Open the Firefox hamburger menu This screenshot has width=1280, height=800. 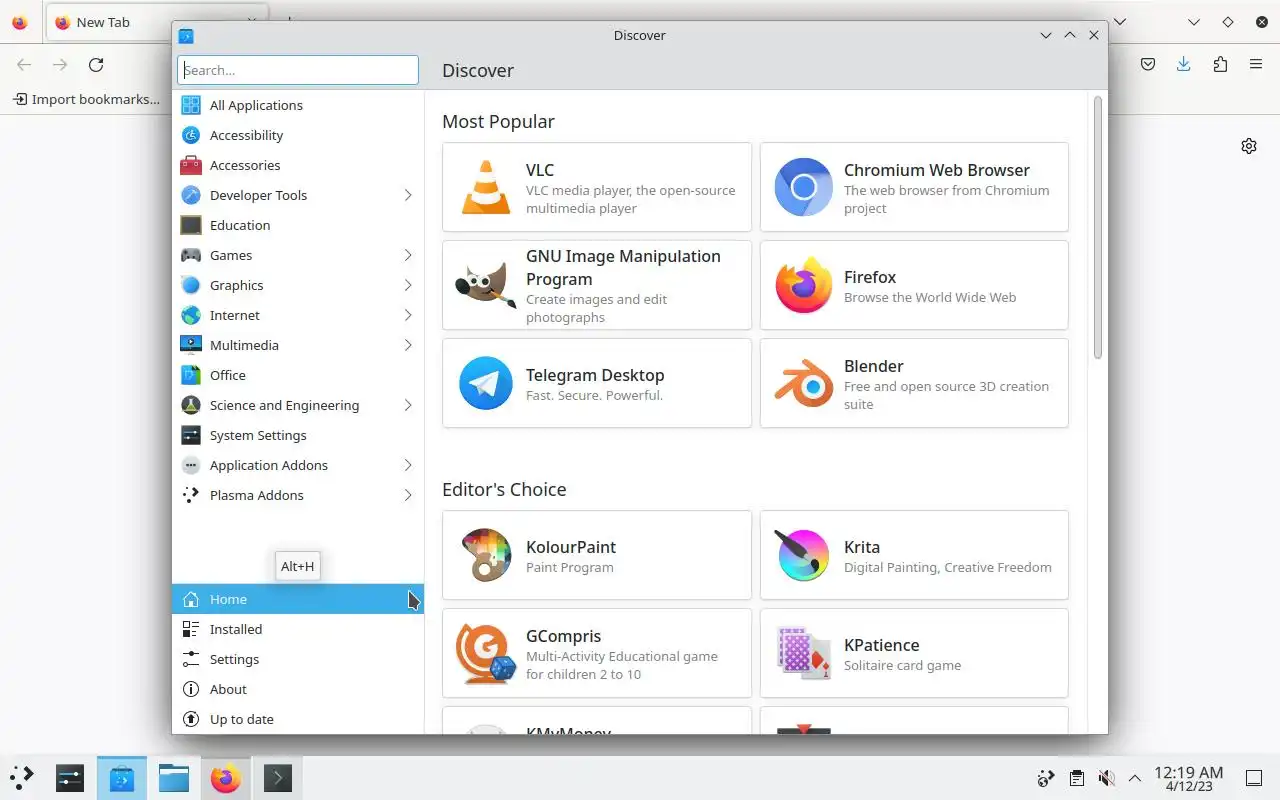tap(1256, 64)
